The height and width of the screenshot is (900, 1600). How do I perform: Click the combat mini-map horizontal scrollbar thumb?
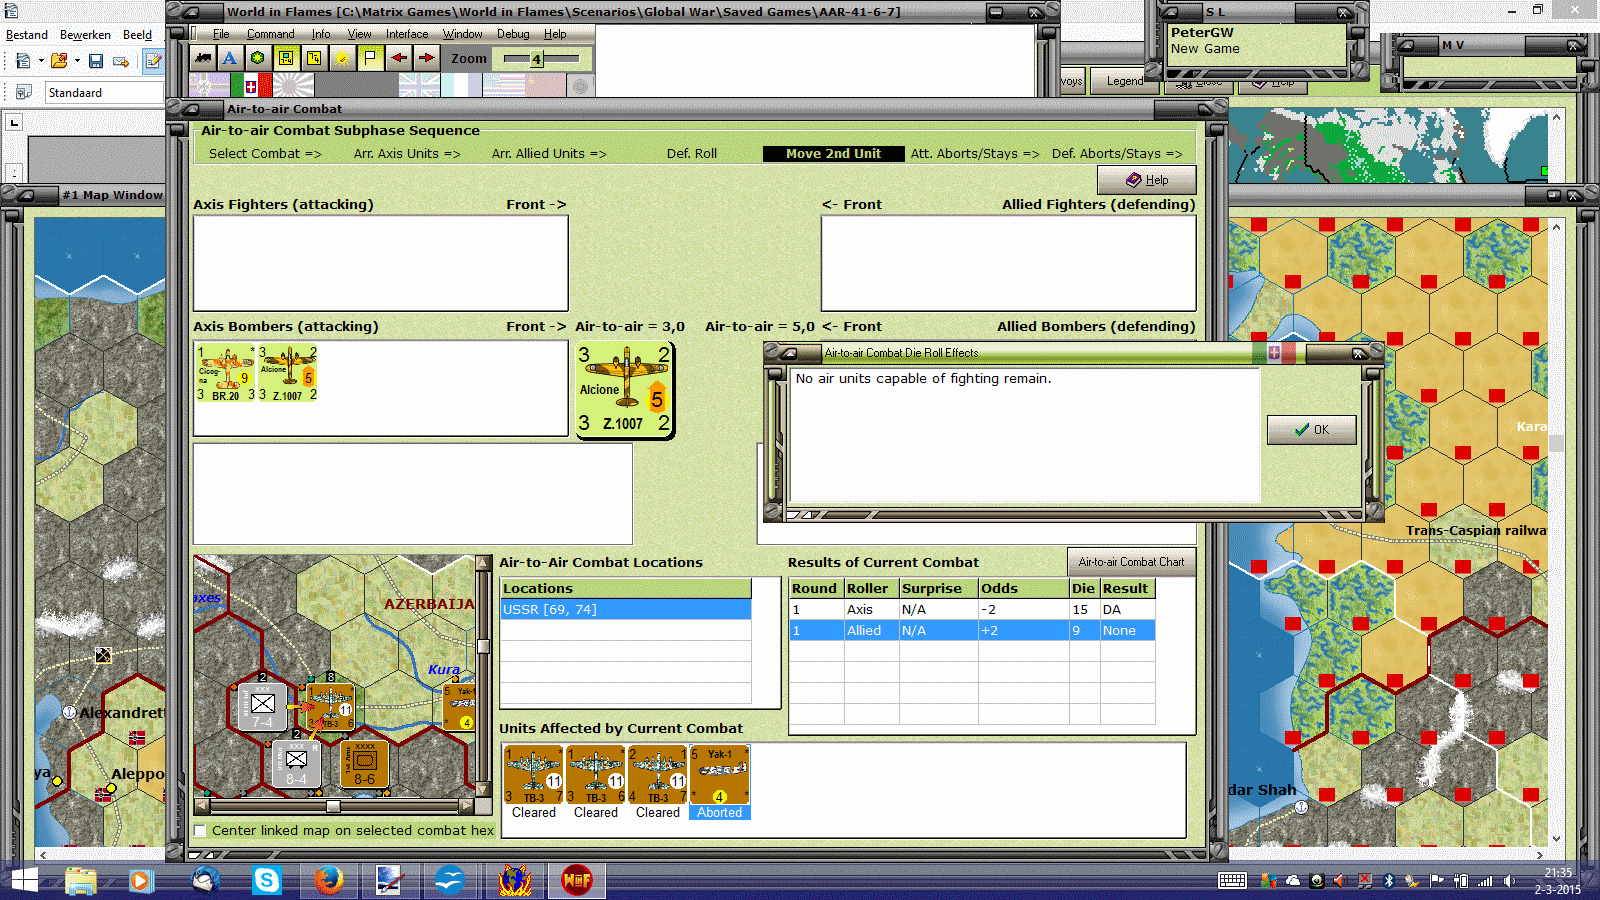click(333, 806)
